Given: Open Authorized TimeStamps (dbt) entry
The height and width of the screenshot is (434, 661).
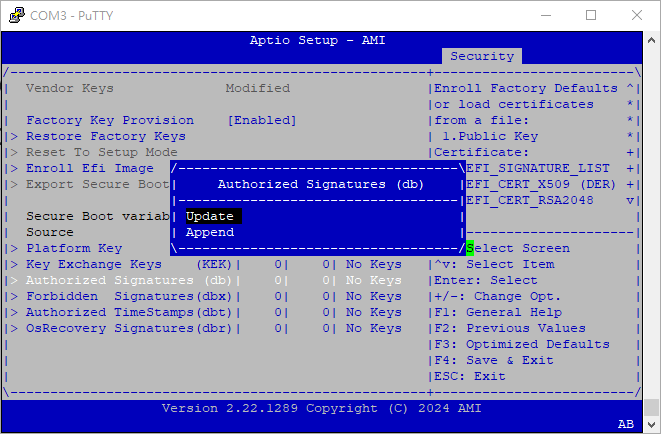Looking at the screenshot, I should [129, 312].
